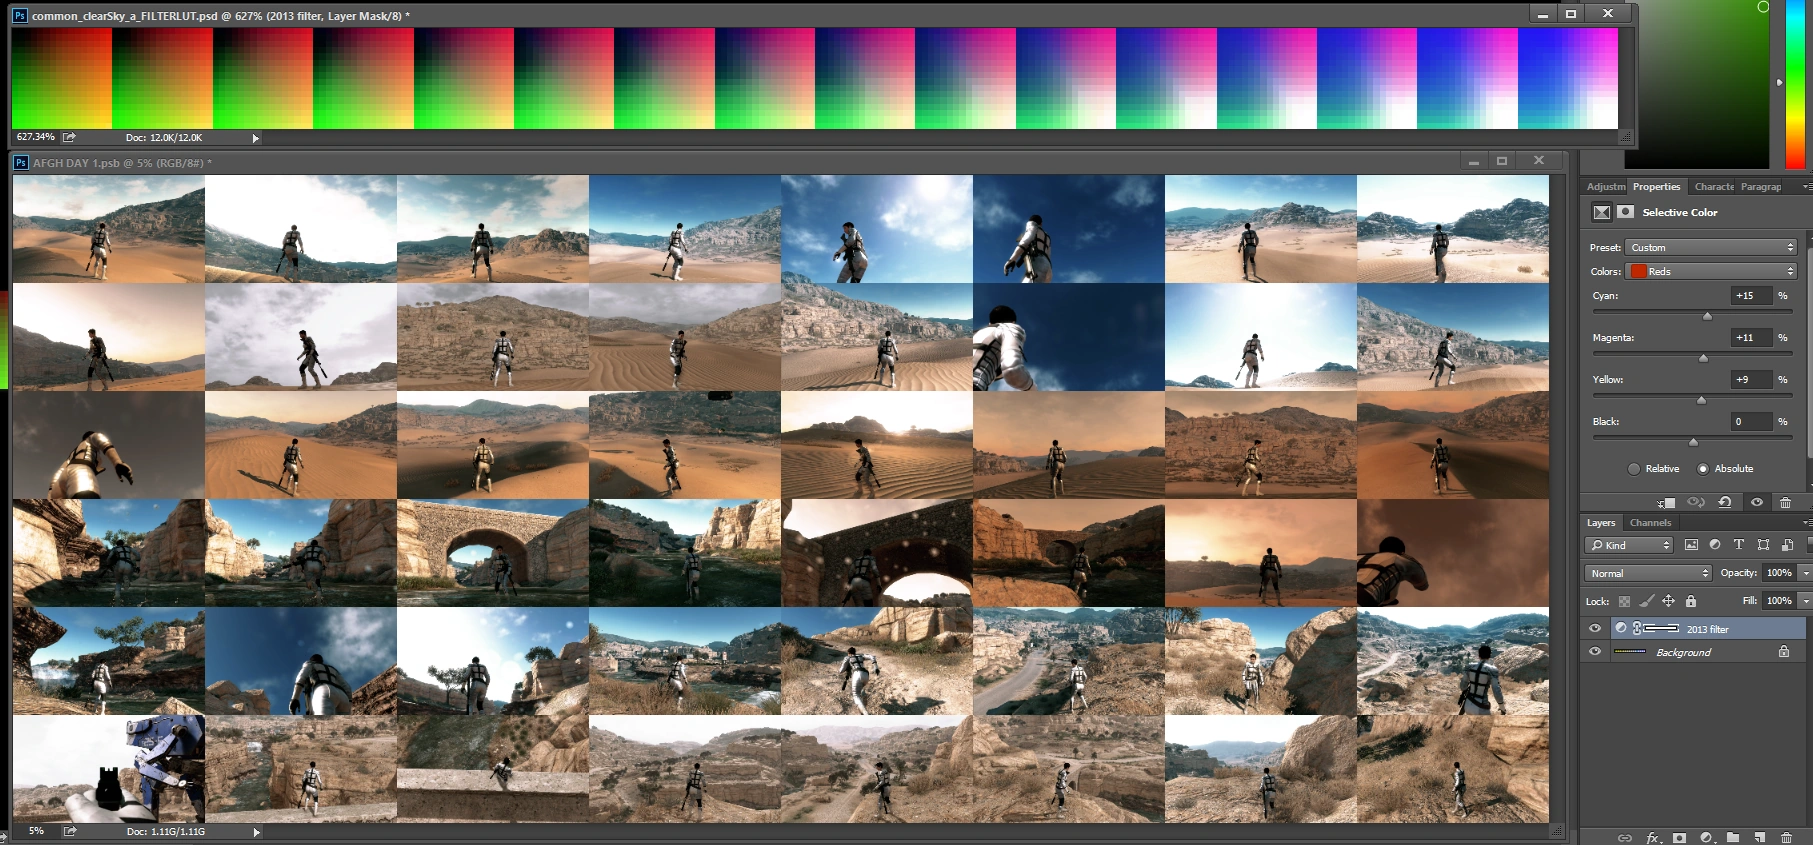This screenshot has height=845, width=1813.
Task: Click the view previous state icon
Action: pos(1696,502)
